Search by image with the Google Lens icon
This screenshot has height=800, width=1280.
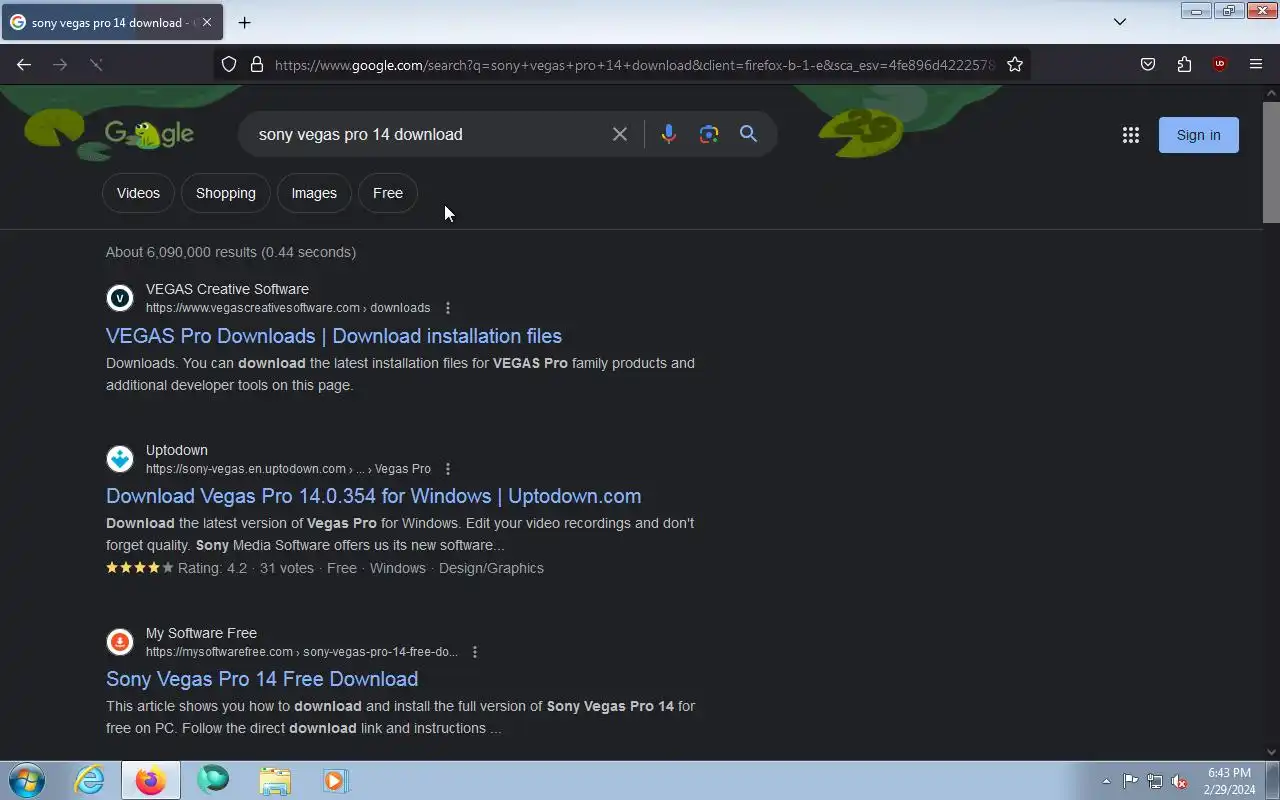tap(709, 134)
